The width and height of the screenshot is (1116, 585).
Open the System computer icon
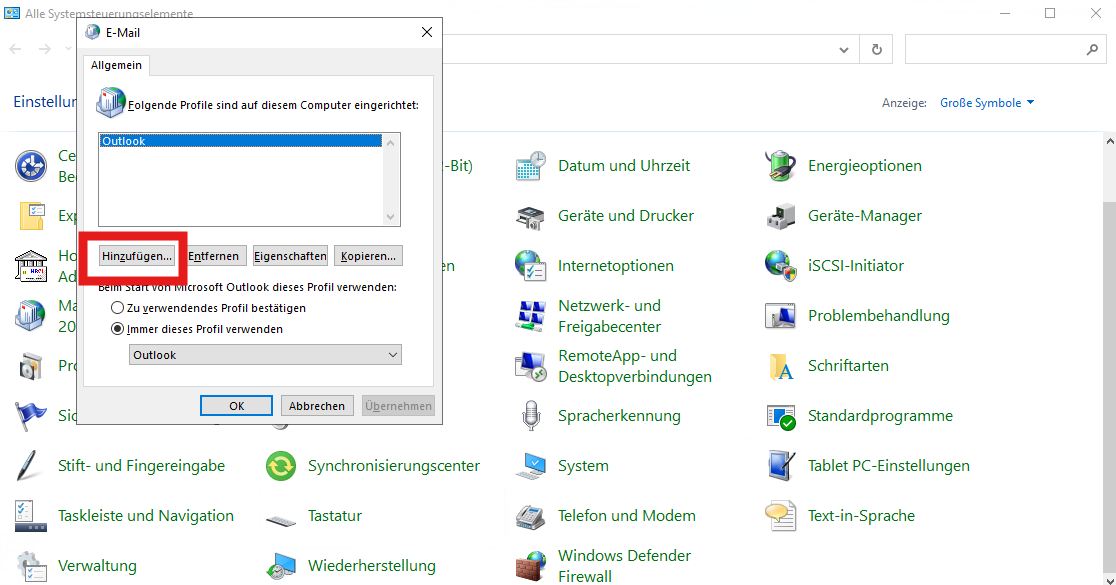coord(530,466)
